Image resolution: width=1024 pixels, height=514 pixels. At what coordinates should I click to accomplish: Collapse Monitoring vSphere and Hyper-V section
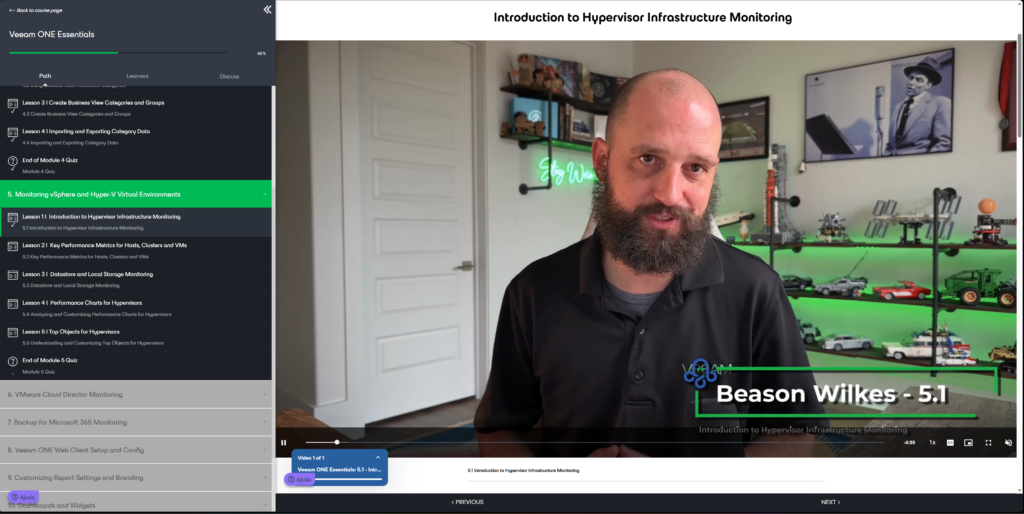tap(265, 194)
